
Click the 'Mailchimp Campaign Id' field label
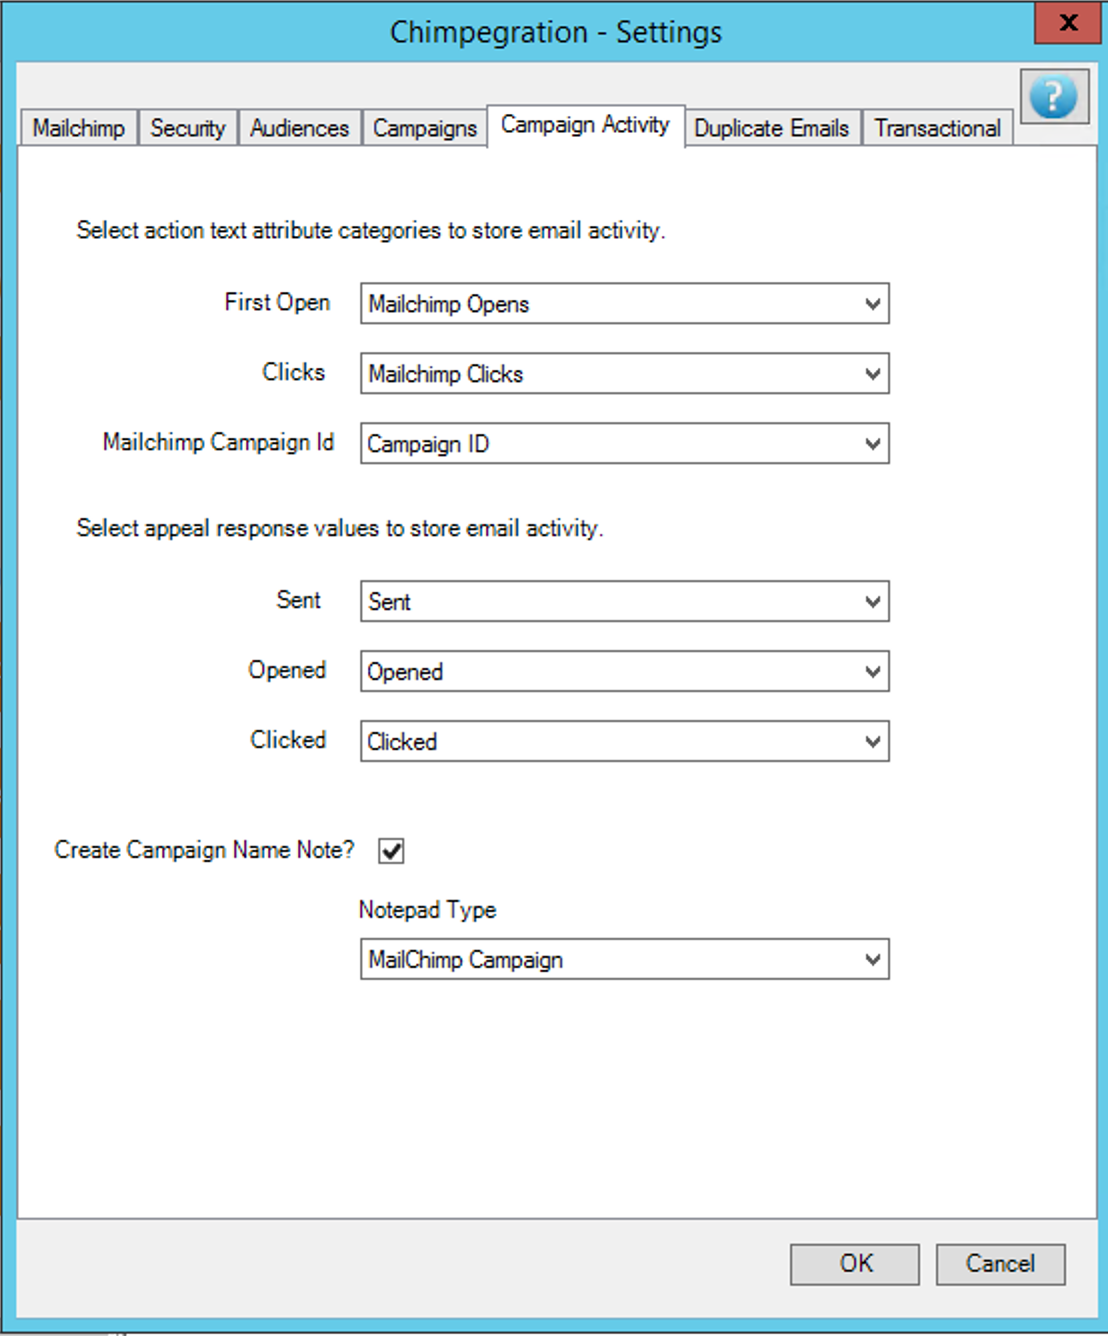point(218,442)
